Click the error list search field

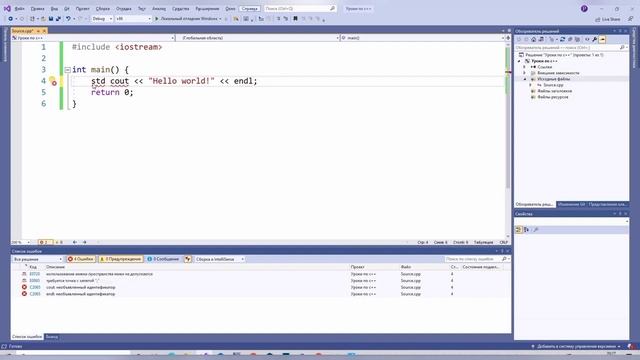coord(476,259)
